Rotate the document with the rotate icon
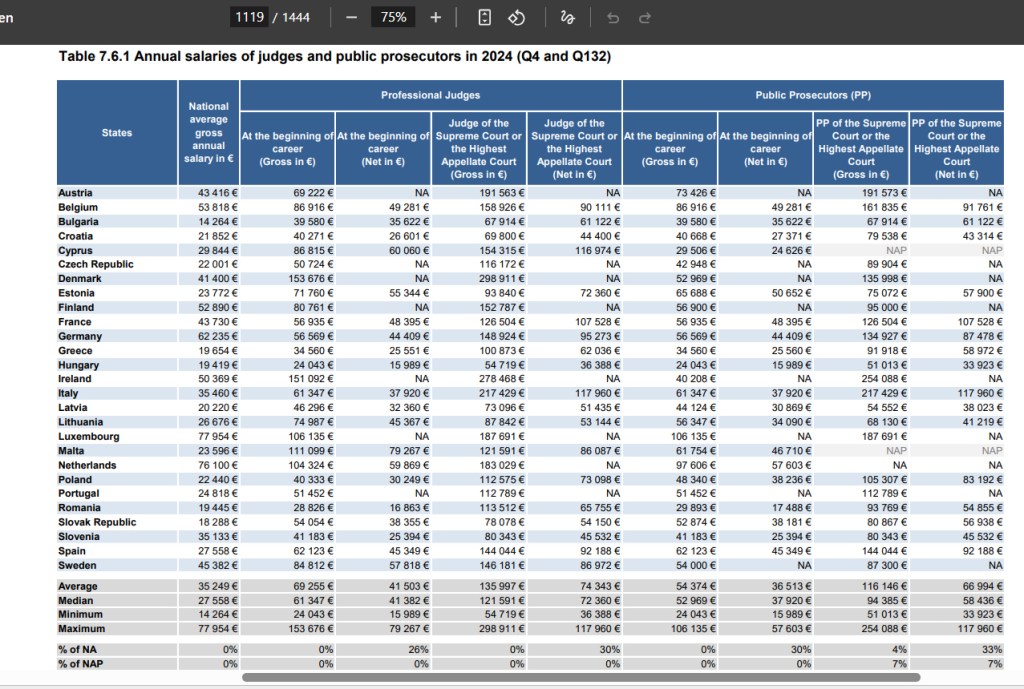The width and height of the screenshot is (1024, 689). [517, 18]
